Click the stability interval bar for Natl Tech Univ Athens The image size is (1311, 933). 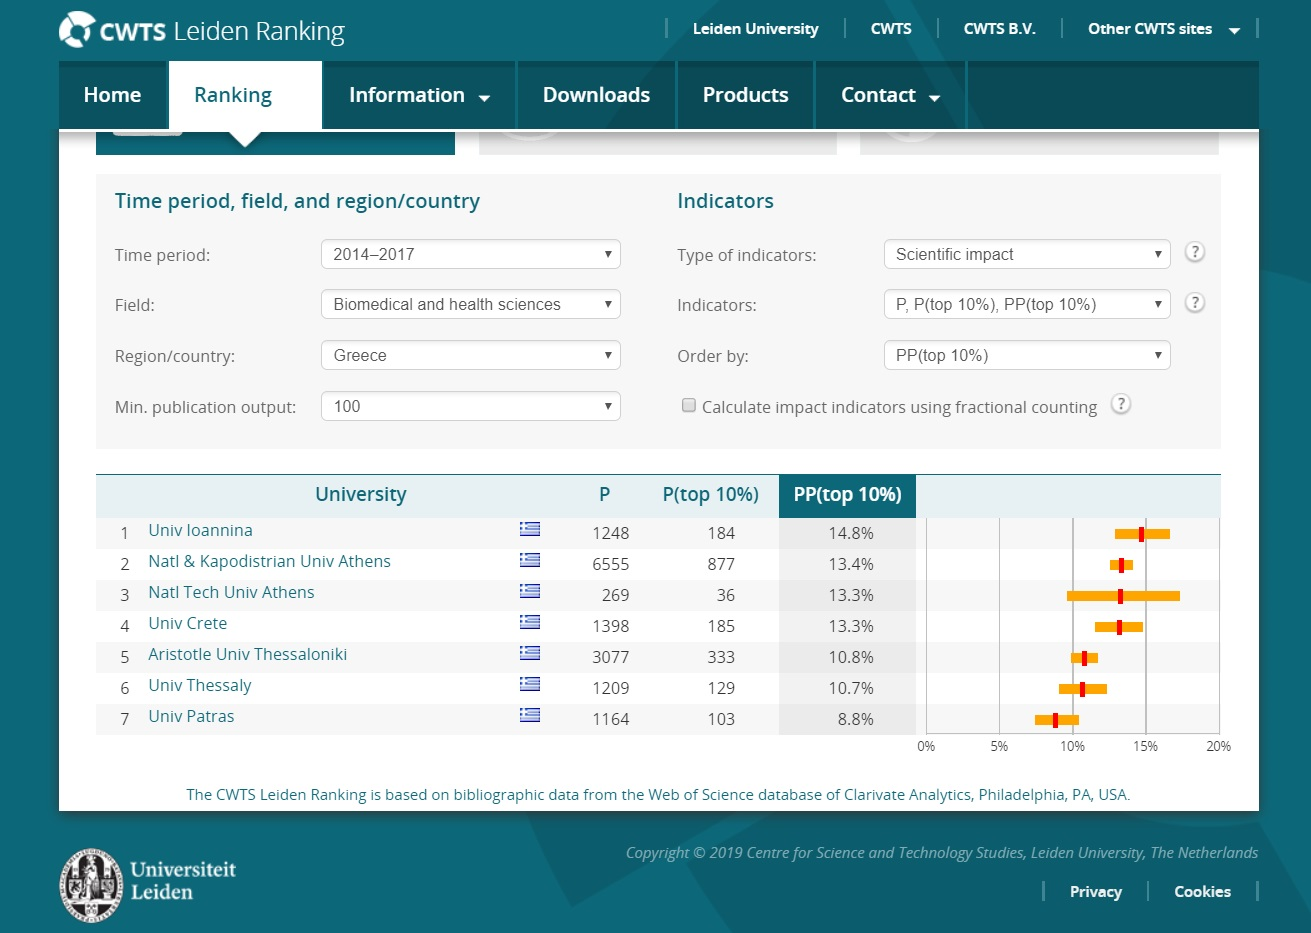tap(1123, 596)
